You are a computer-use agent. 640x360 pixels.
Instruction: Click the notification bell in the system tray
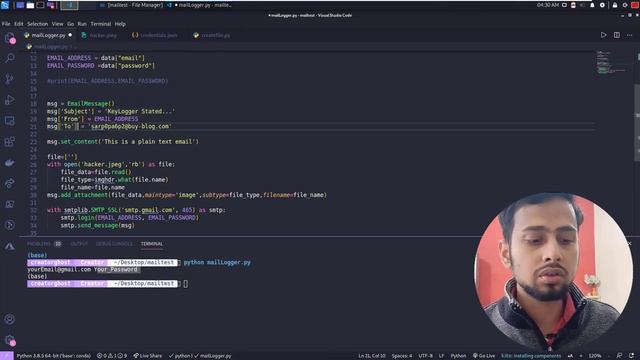(592, 5)
